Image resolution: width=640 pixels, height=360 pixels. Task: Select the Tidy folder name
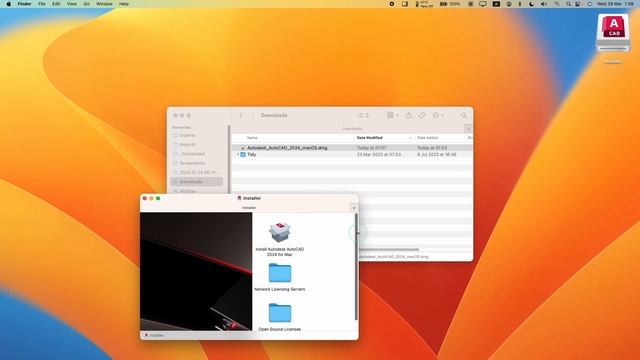[251, 155]
